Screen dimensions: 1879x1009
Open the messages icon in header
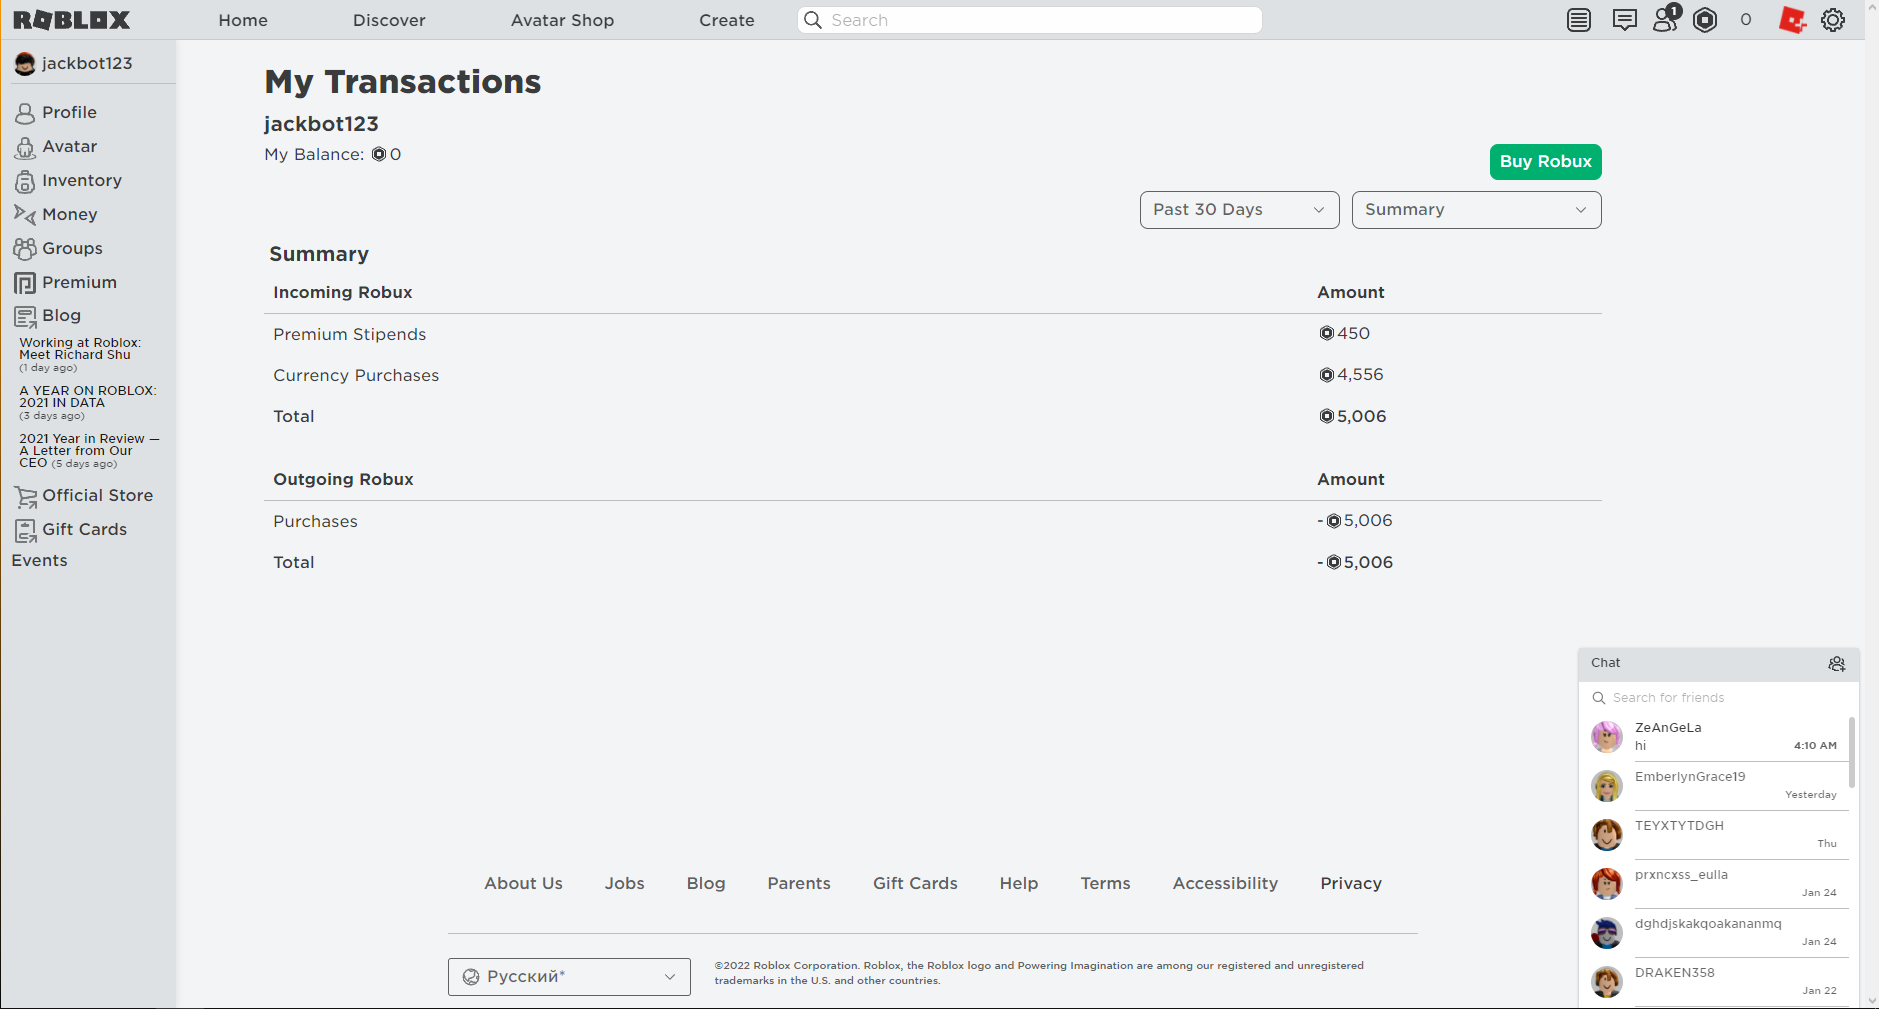(1625, 20)
